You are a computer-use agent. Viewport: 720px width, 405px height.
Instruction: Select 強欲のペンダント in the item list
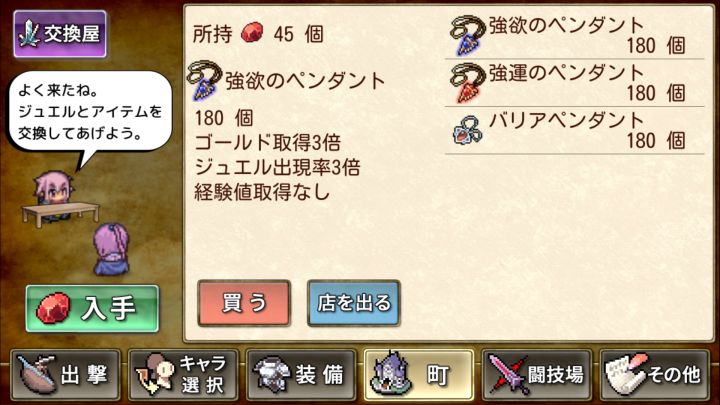[x=574, y=35]
